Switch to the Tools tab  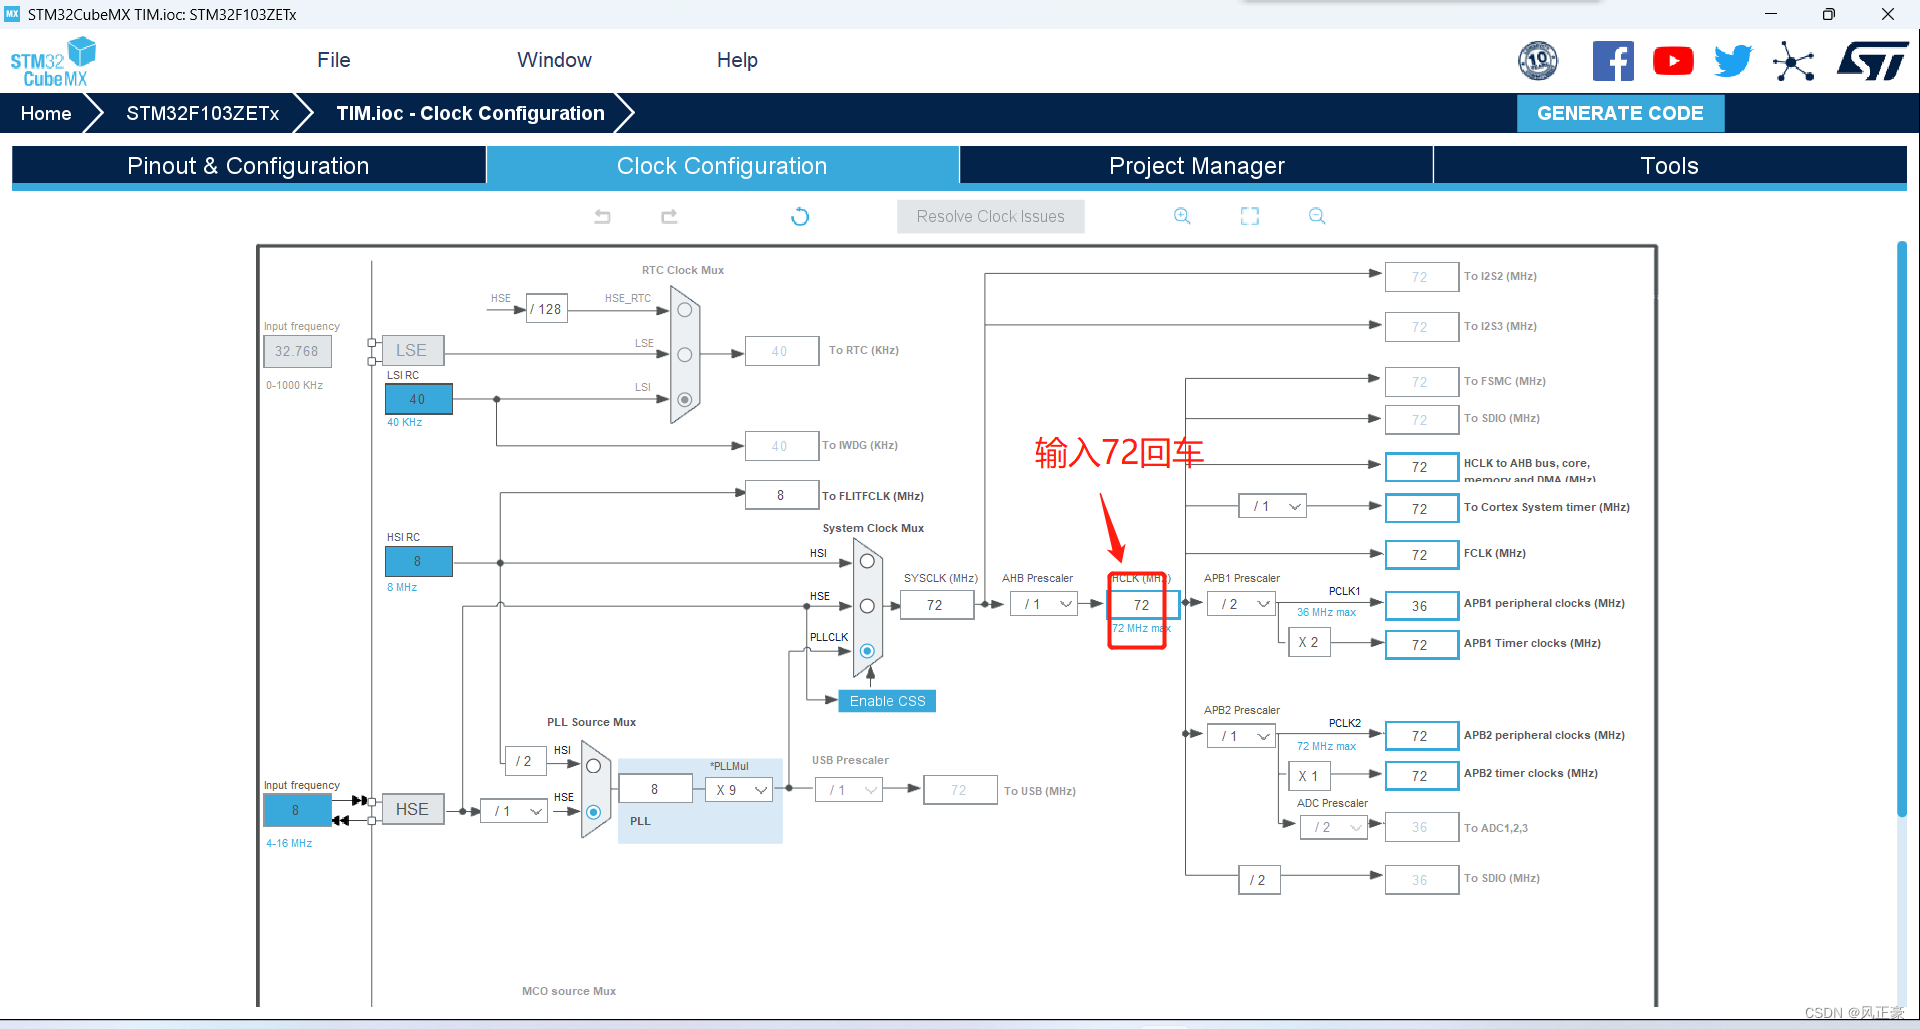1669,166
